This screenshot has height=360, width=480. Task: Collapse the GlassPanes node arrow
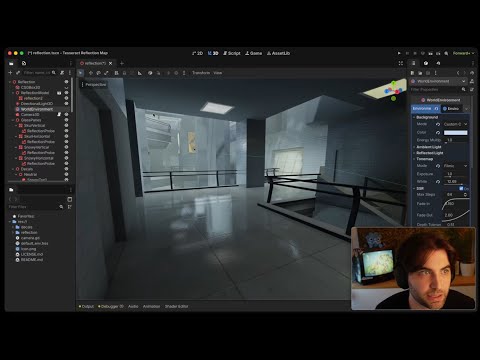coord(13,120)
